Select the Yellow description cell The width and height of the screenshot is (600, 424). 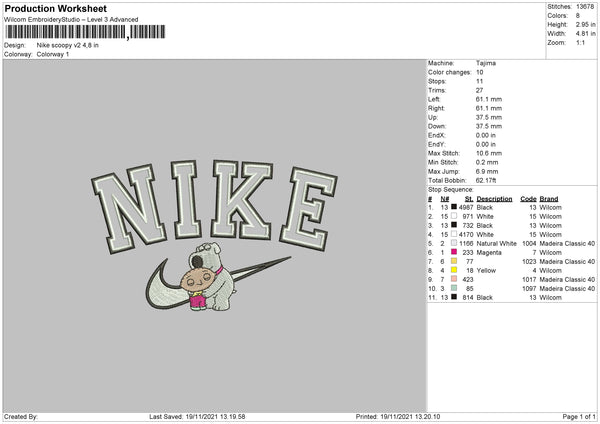(486, 271)
